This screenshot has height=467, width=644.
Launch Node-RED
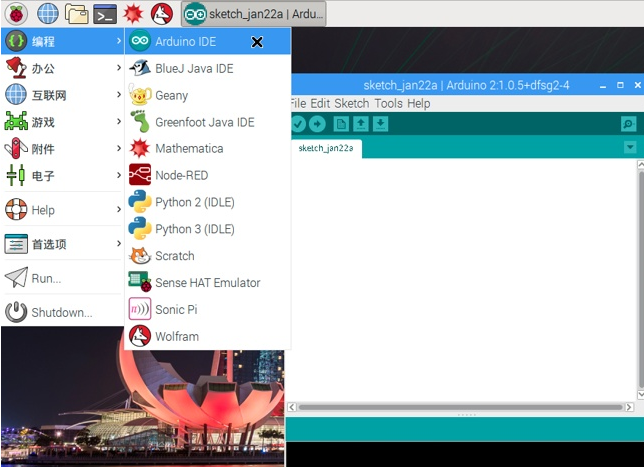coord(208,175)
